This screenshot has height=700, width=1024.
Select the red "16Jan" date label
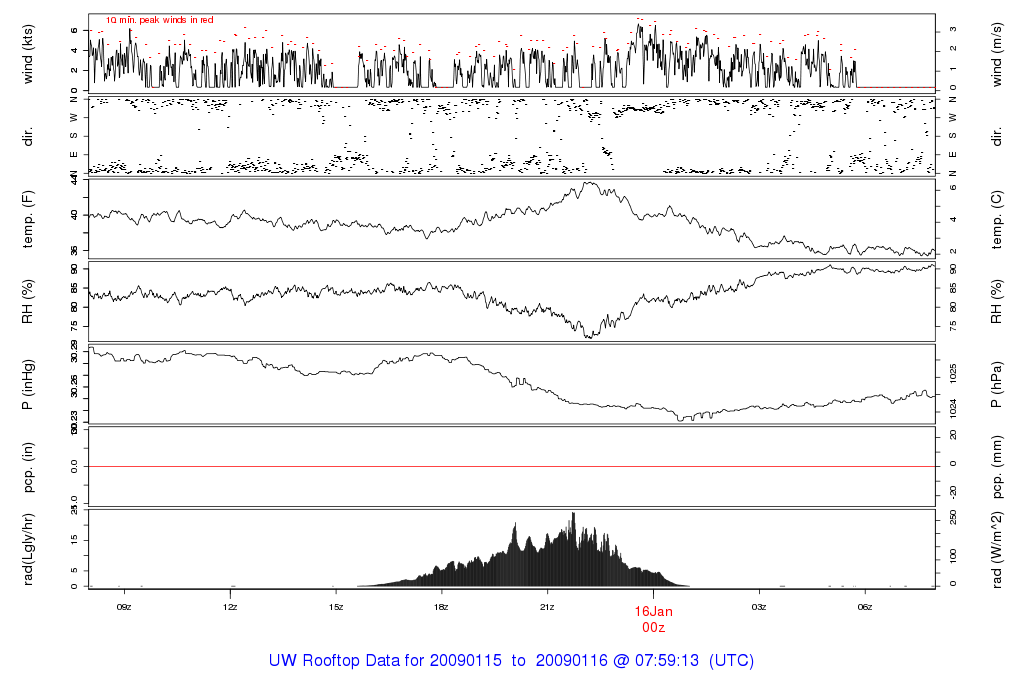pyautogui.click(x=653, y=612)
